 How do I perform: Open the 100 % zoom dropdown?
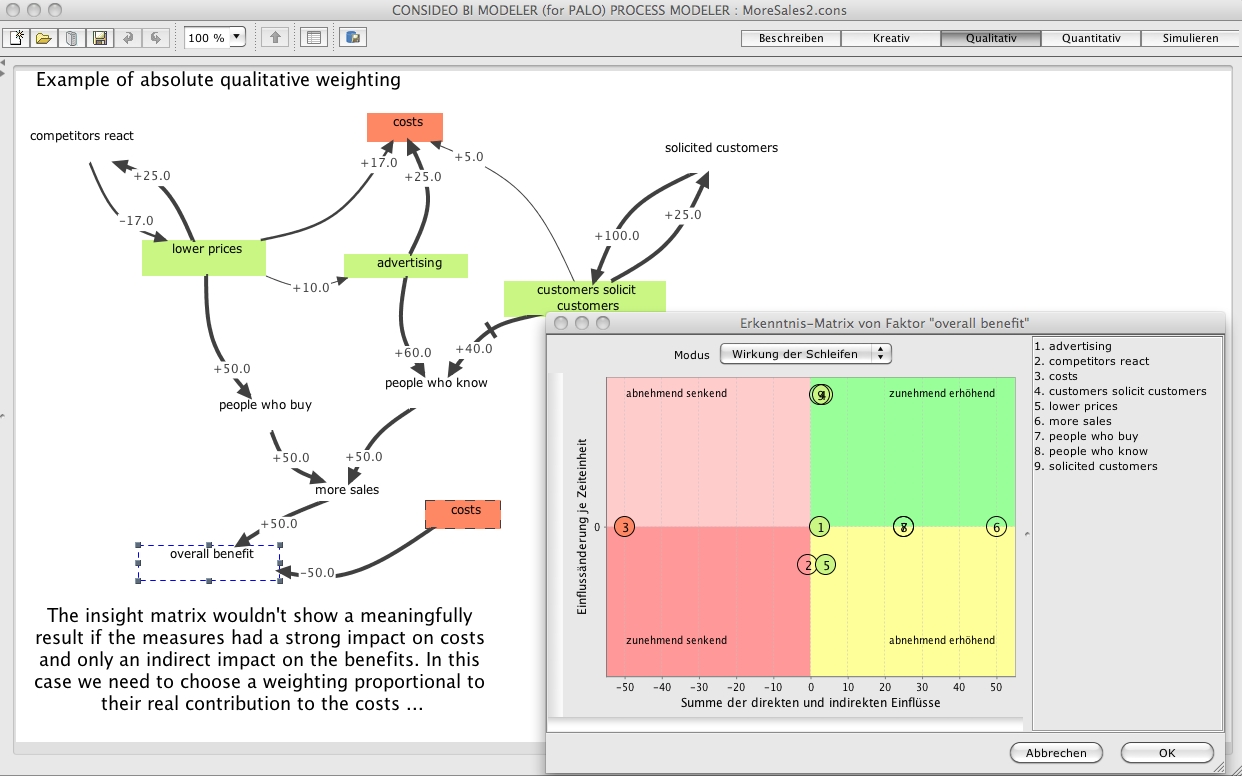click(x=237, y=38)
